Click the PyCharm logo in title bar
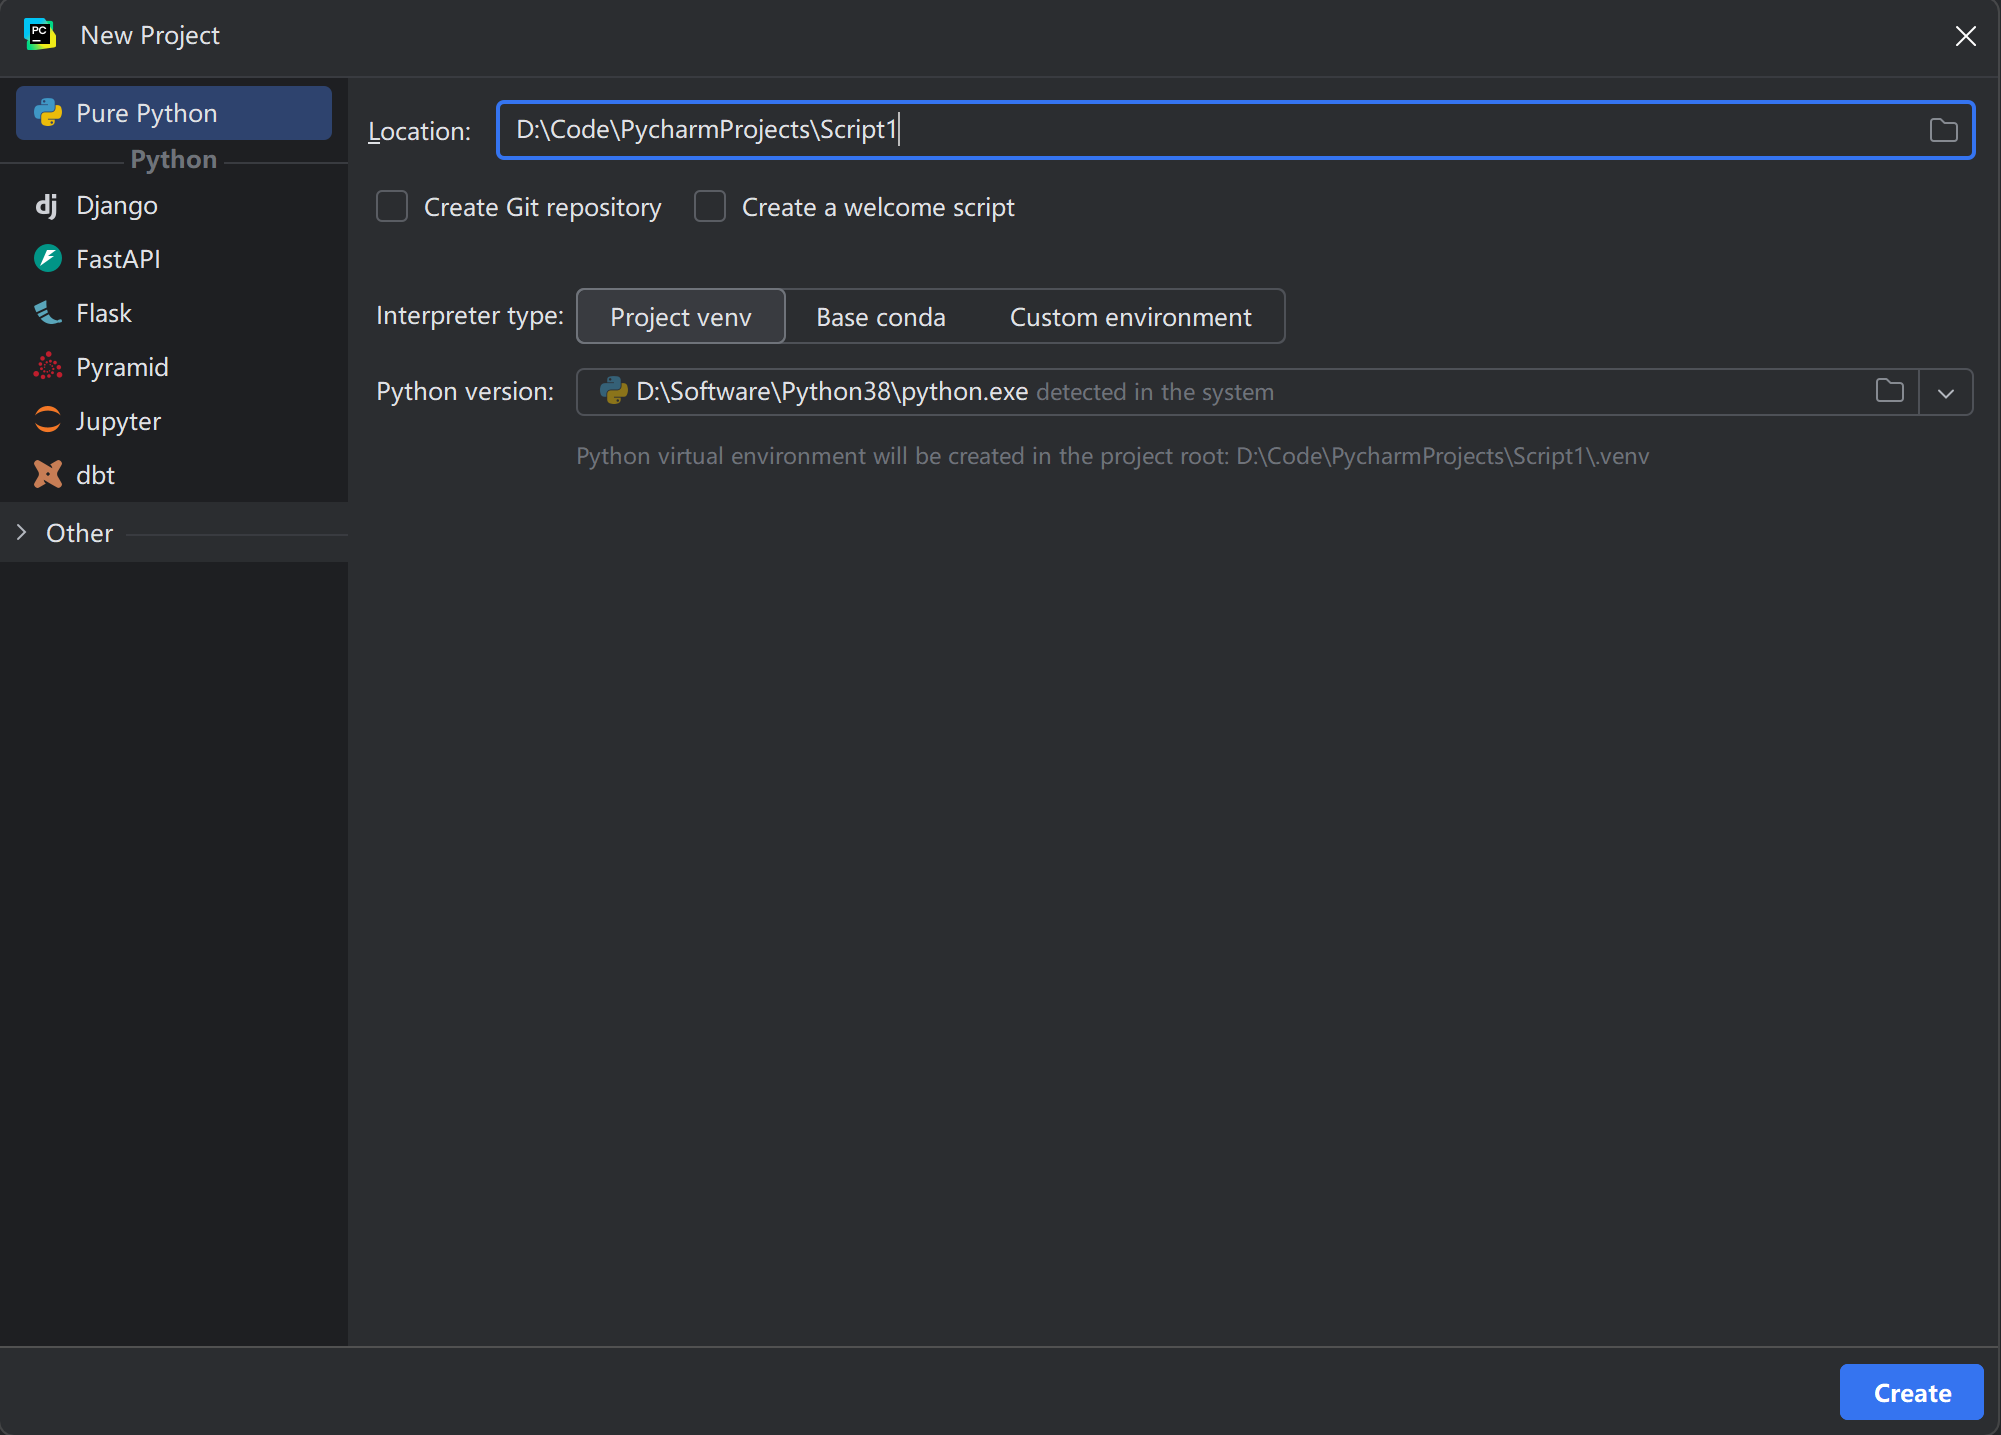Viewport: 2001px width, 1435px height. click(40, 35)
